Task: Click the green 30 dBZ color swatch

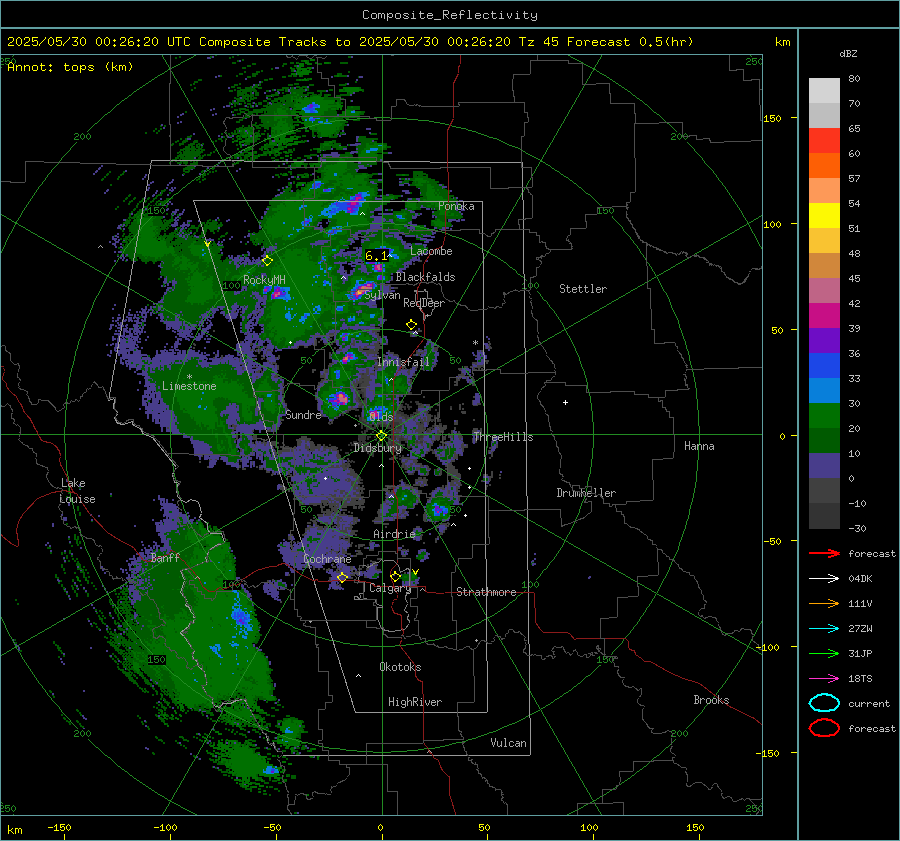Action: (x=824, y=415)
